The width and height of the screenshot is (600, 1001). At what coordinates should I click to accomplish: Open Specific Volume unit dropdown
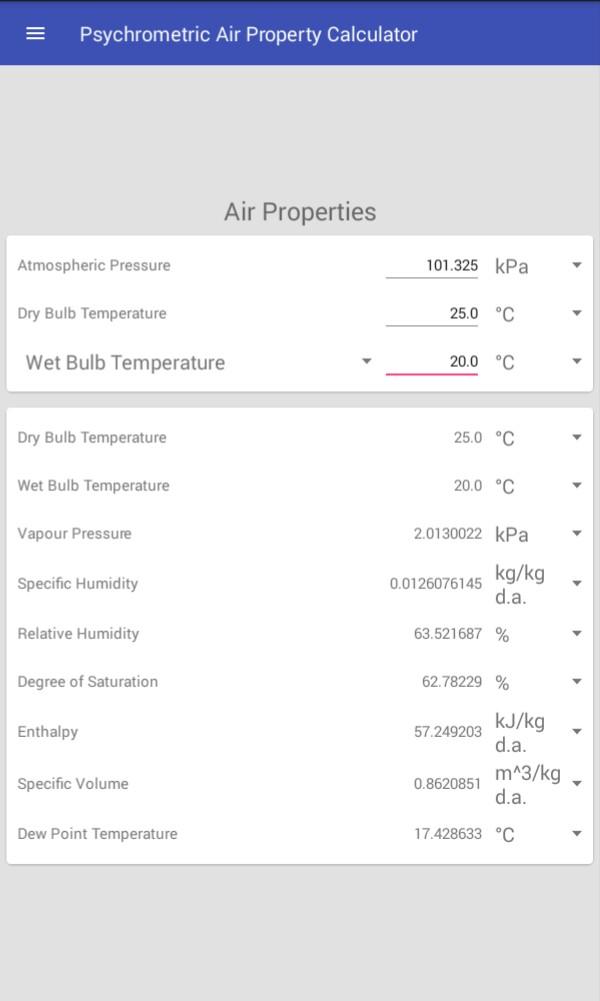tap(576, 784)
